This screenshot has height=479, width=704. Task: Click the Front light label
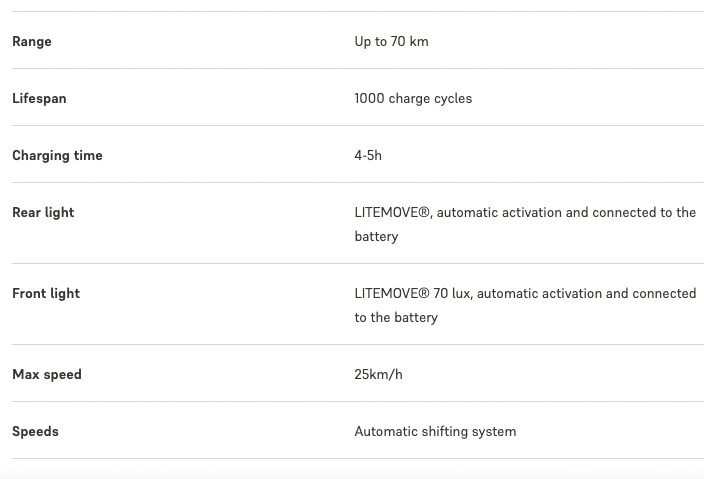[46, 293]
